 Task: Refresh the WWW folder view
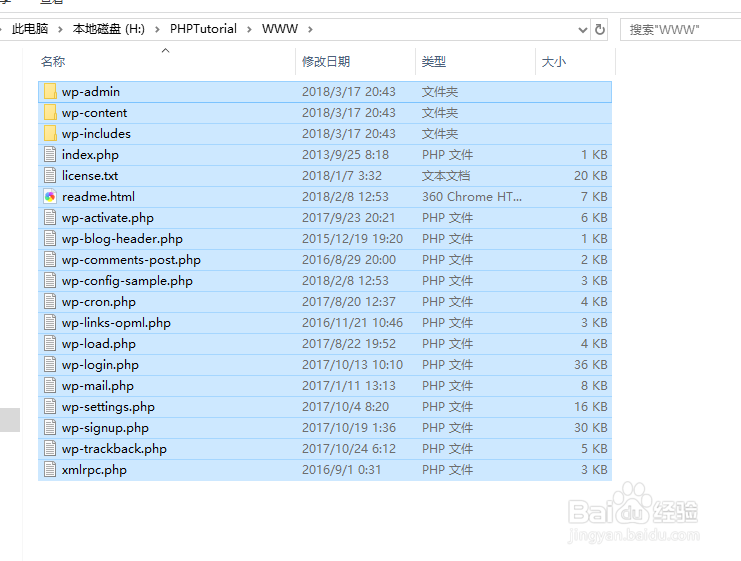tap(600, 30)
